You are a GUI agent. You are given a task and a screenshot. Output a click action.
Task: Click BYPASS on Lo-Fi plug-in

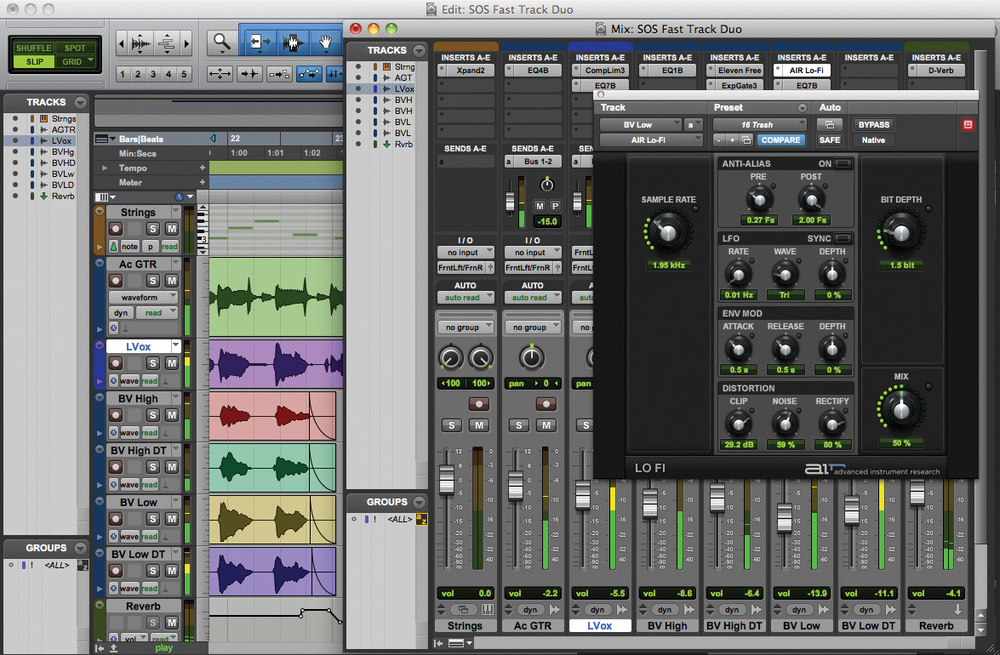pyautogui.click(x=873, y=125)
